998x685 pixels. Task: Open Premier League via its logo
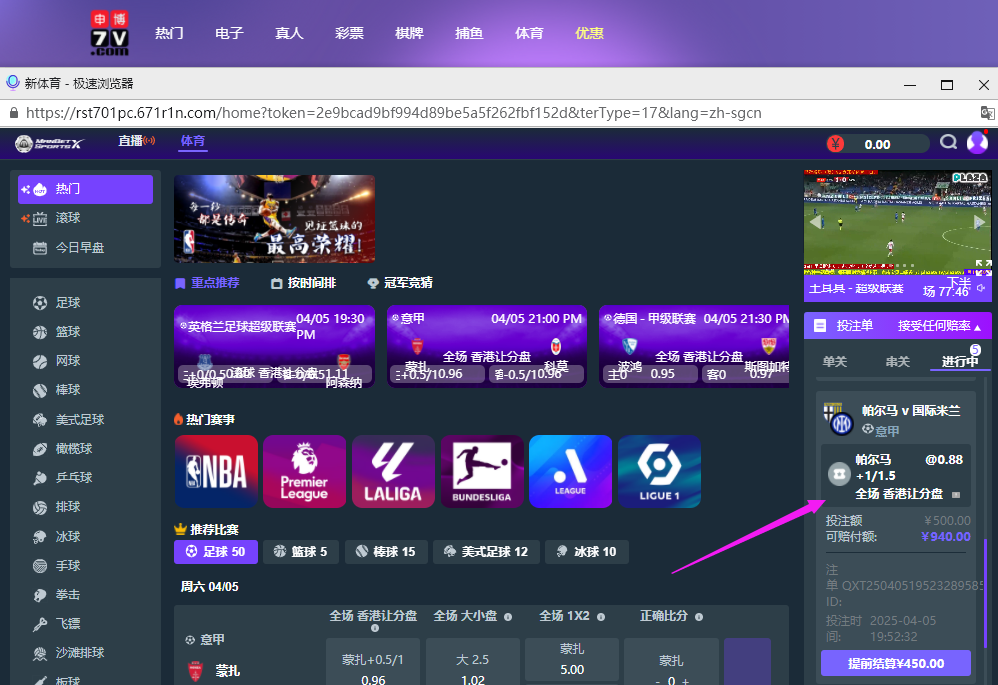[x=304, y=471]
